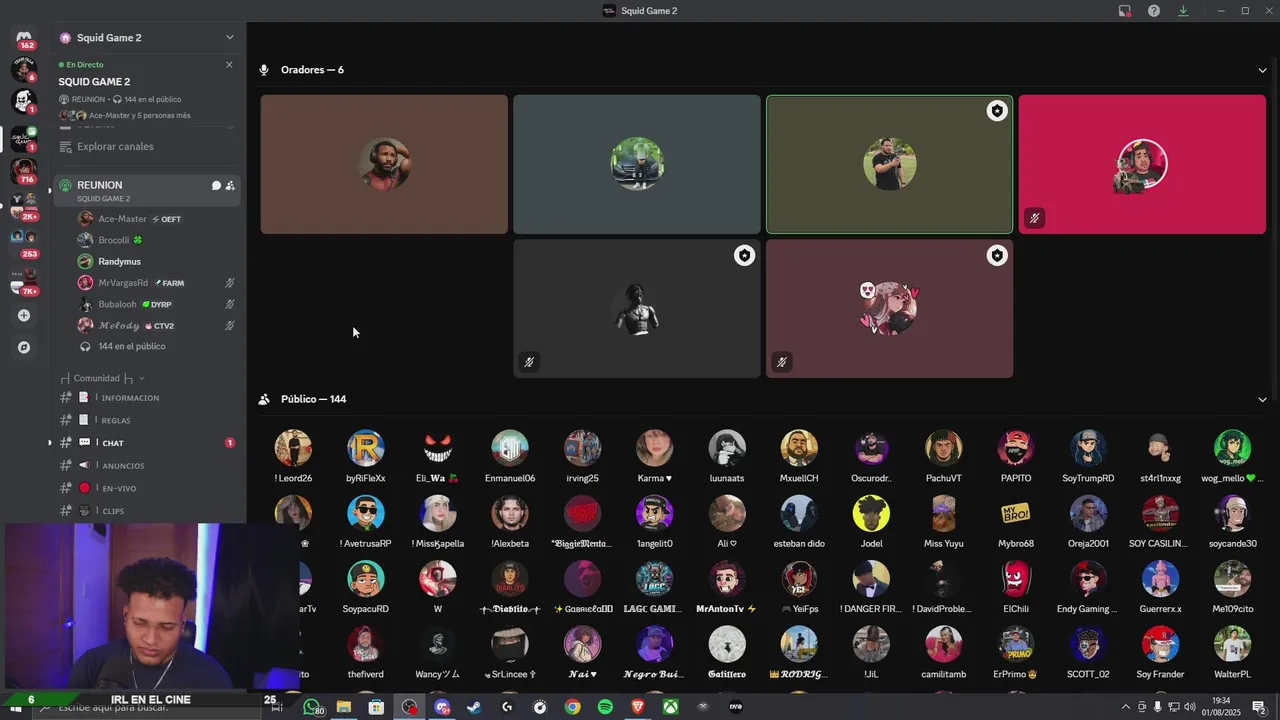Click audience member SoyTrumpRD avatar
Image resolution: width=1280 pixels, height=720 pixels.
[x=1088, y=448]
